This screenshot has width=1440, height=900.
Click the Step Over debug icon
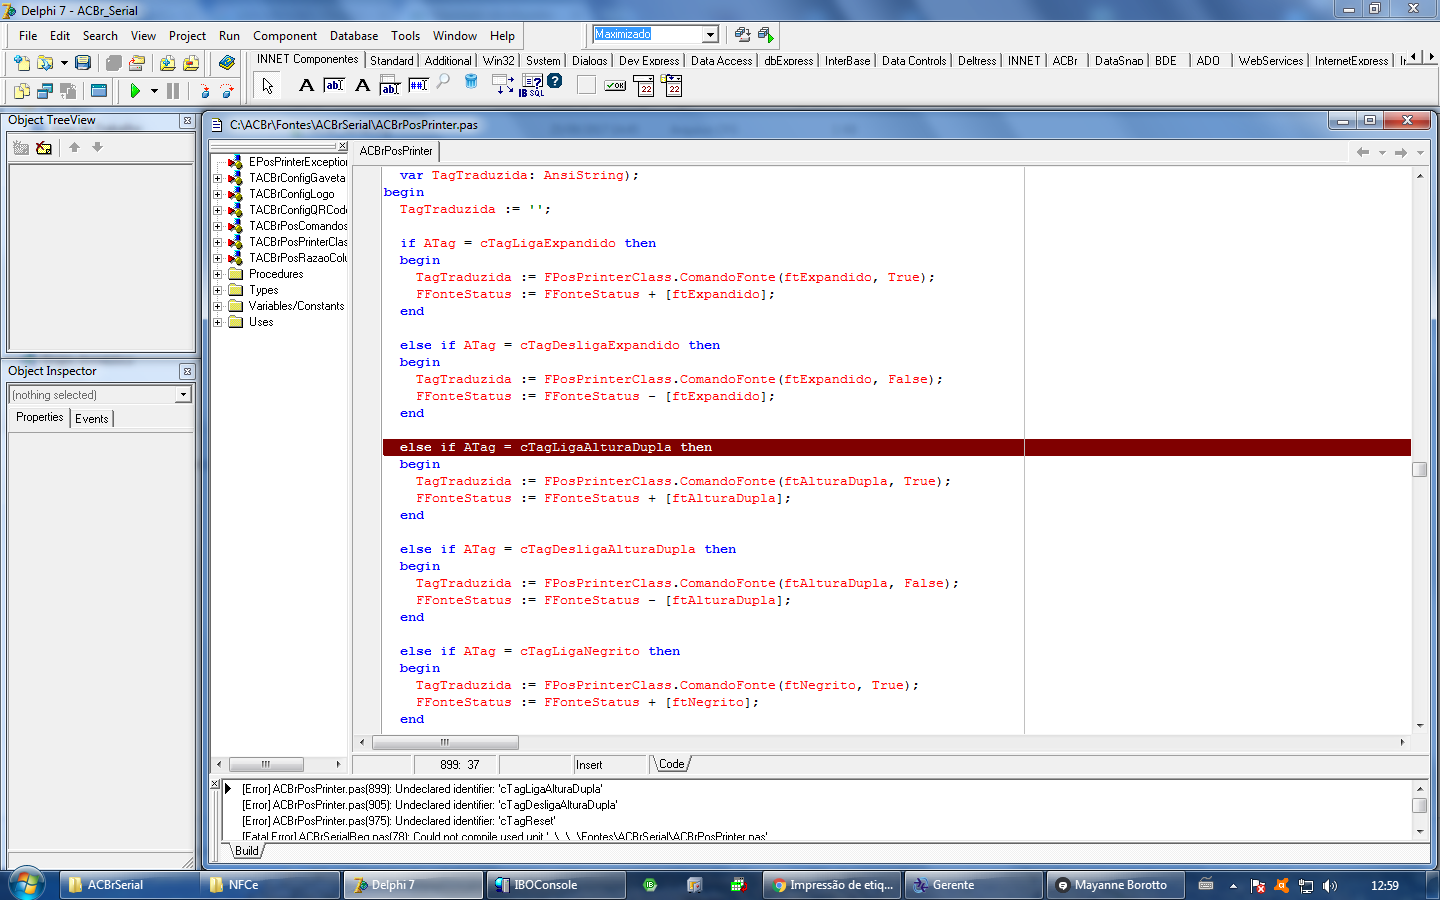tap(227, 91)
